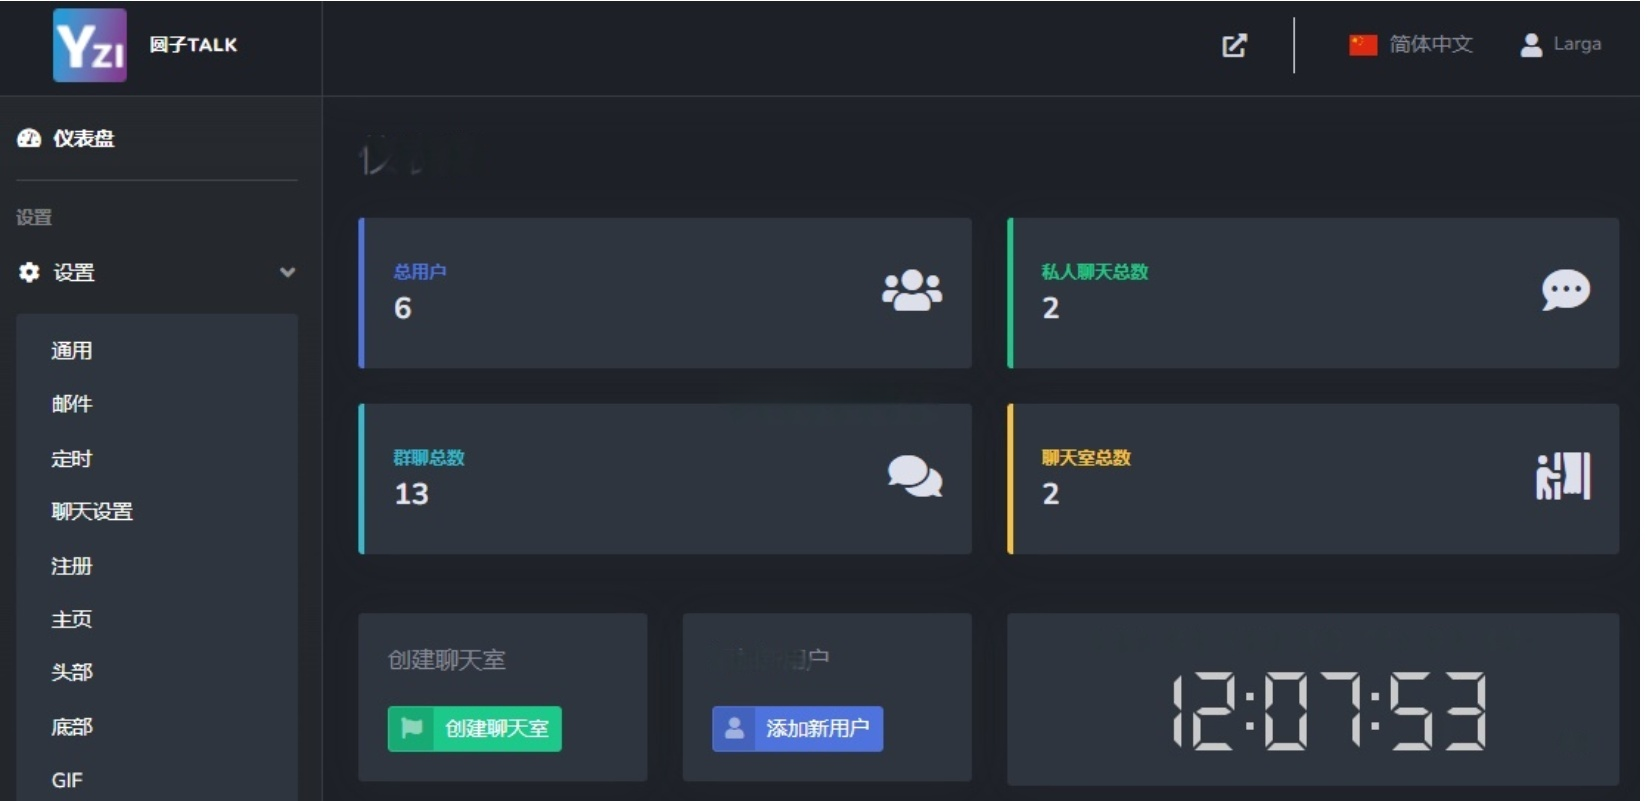The image size is (1649, 801).
Task: Click the YZI logo in header
Action: (90, 45)
